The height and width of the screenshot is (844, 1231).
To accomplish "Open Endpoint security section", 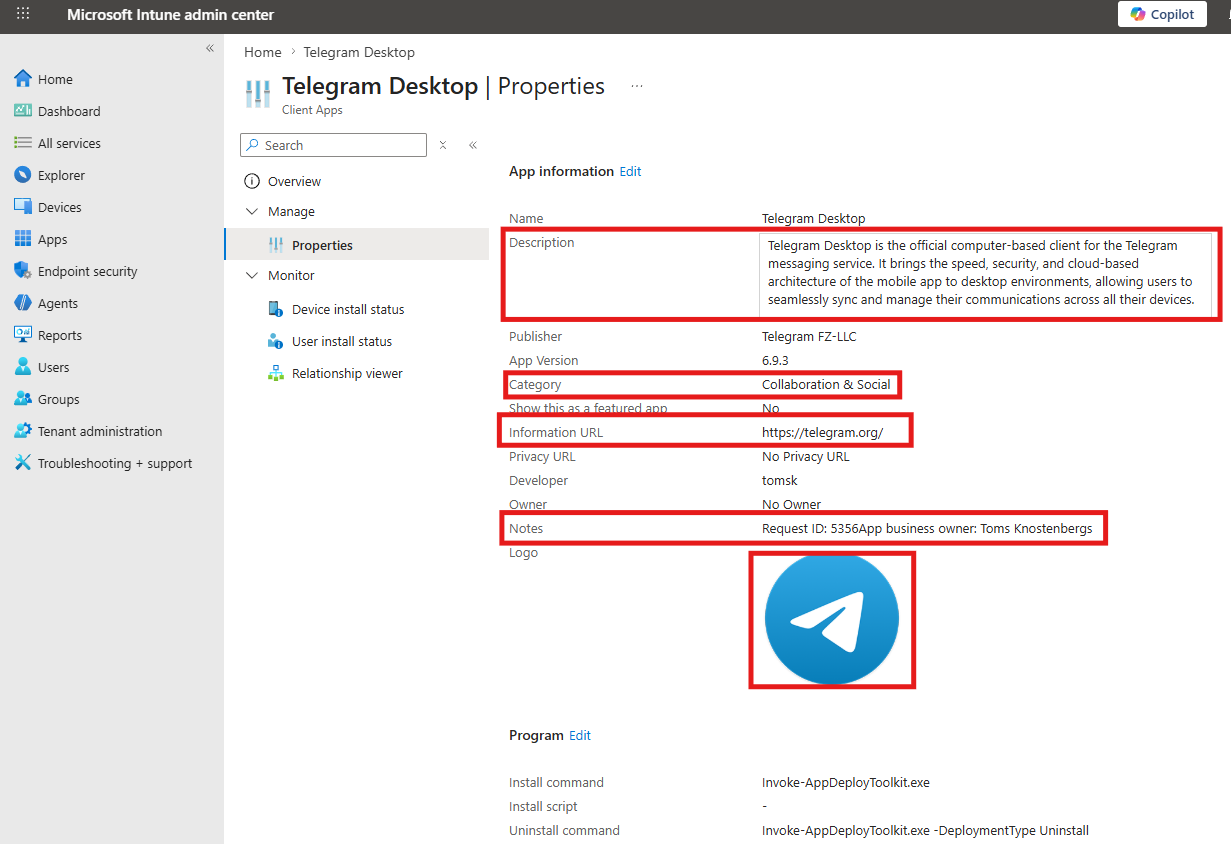I will 88,271.
